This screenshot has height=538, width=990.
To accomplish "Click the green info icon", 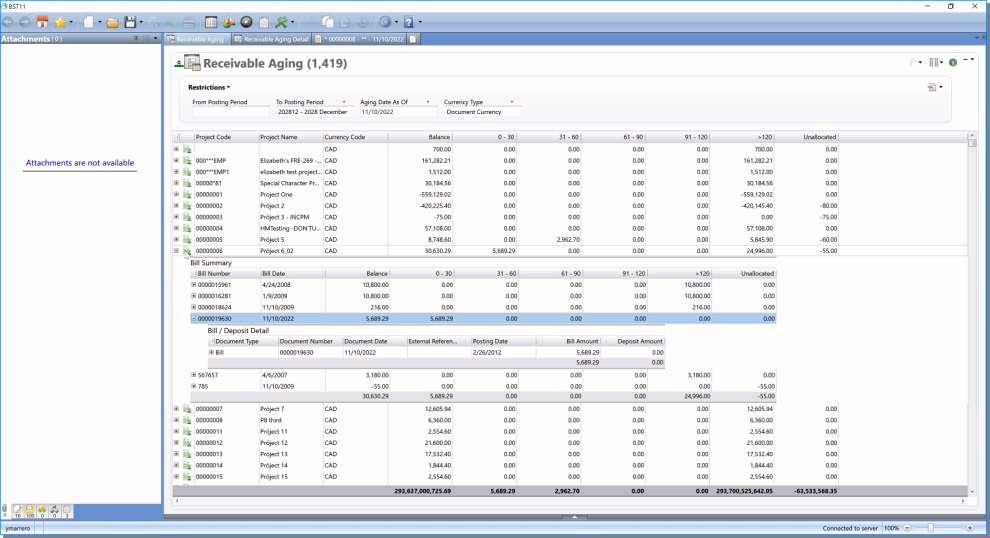I will click(953, 62).
